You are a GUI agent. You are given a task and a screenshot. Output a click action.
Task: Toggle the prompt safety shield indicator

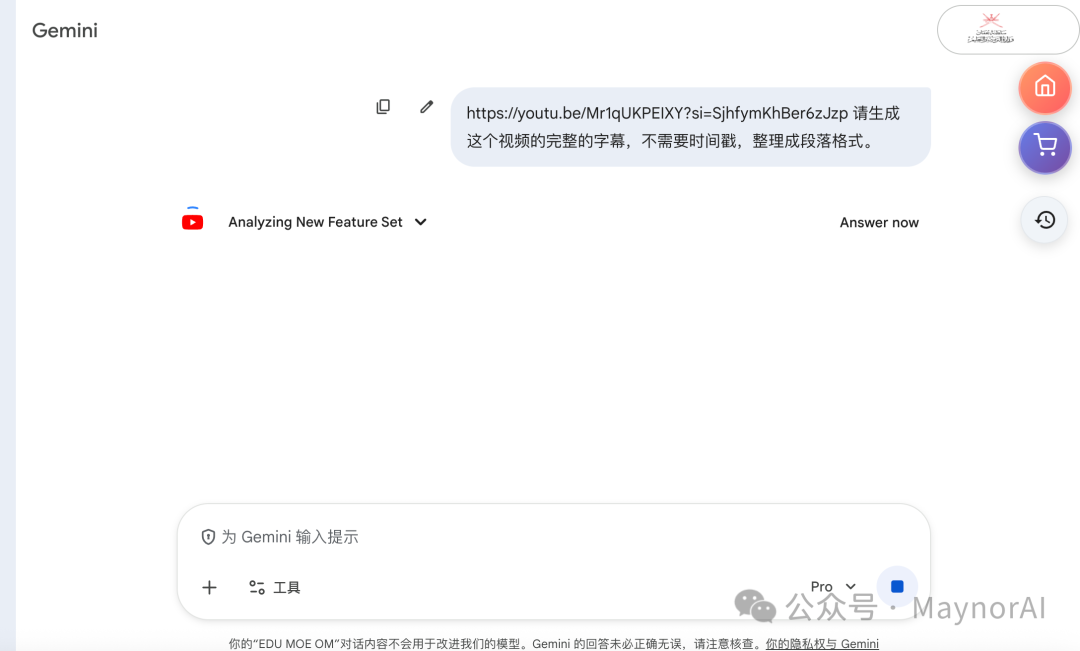(207, 536)
